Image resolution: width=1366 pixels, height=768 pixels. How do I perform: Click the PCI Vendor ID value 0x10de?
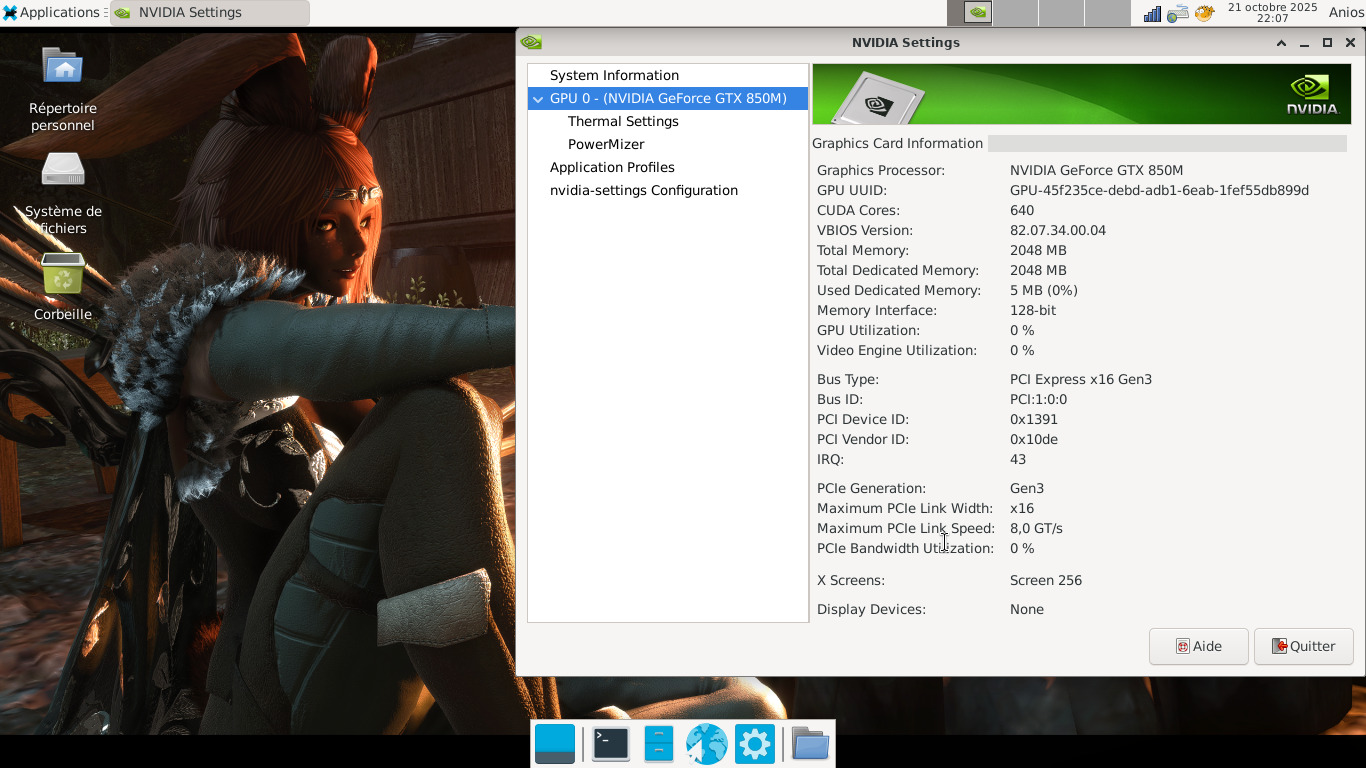[x=1034, y=439]
